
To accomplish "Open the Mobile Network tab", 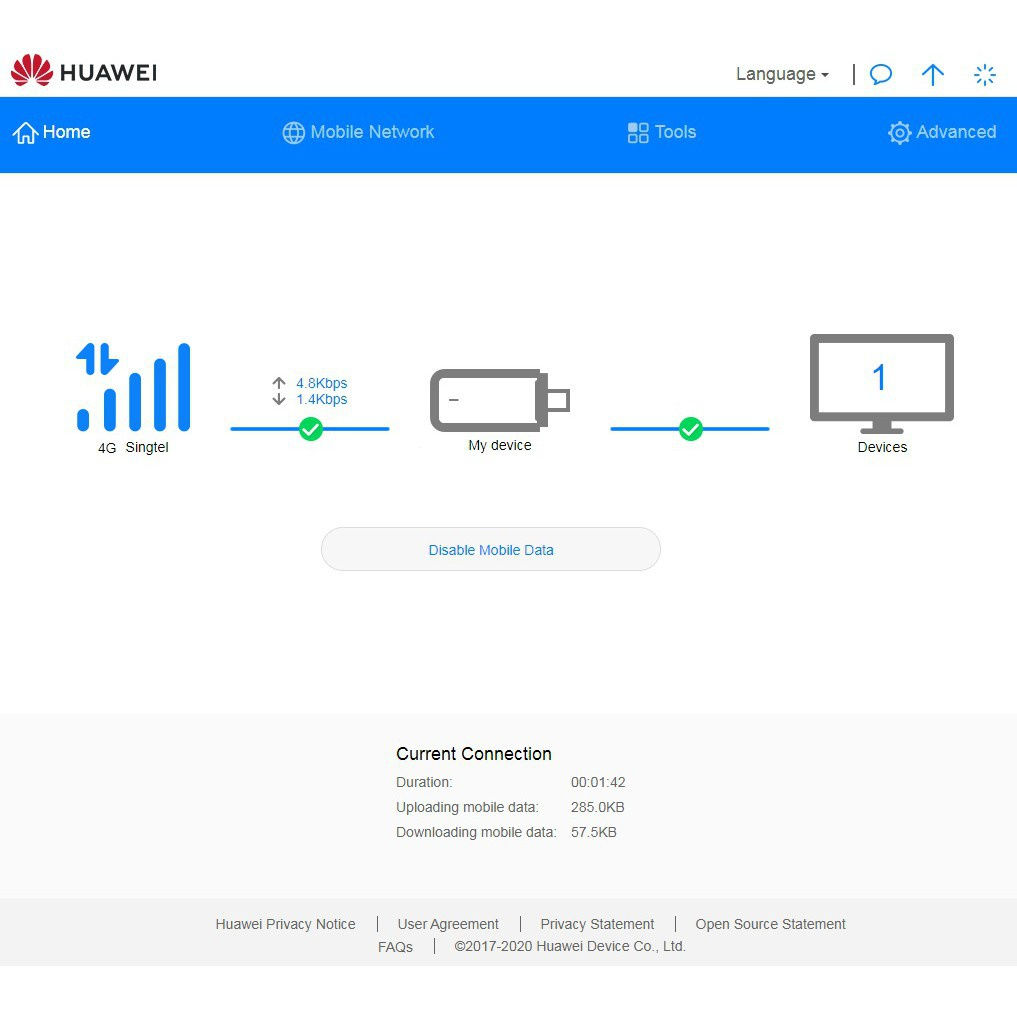I will (358, 132).
